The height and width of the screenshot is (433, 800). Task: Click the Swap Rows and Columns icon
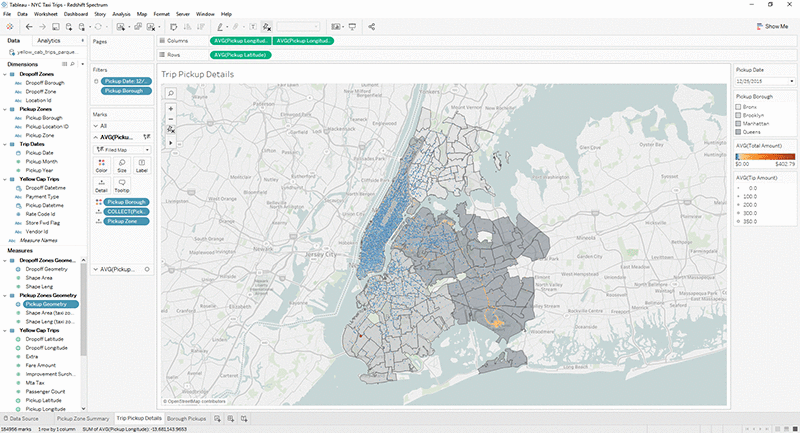click(173, 27)
